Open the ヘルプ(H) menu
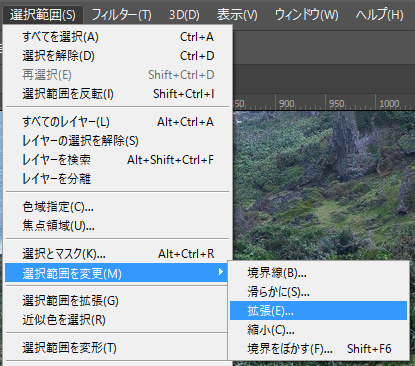 379,15
